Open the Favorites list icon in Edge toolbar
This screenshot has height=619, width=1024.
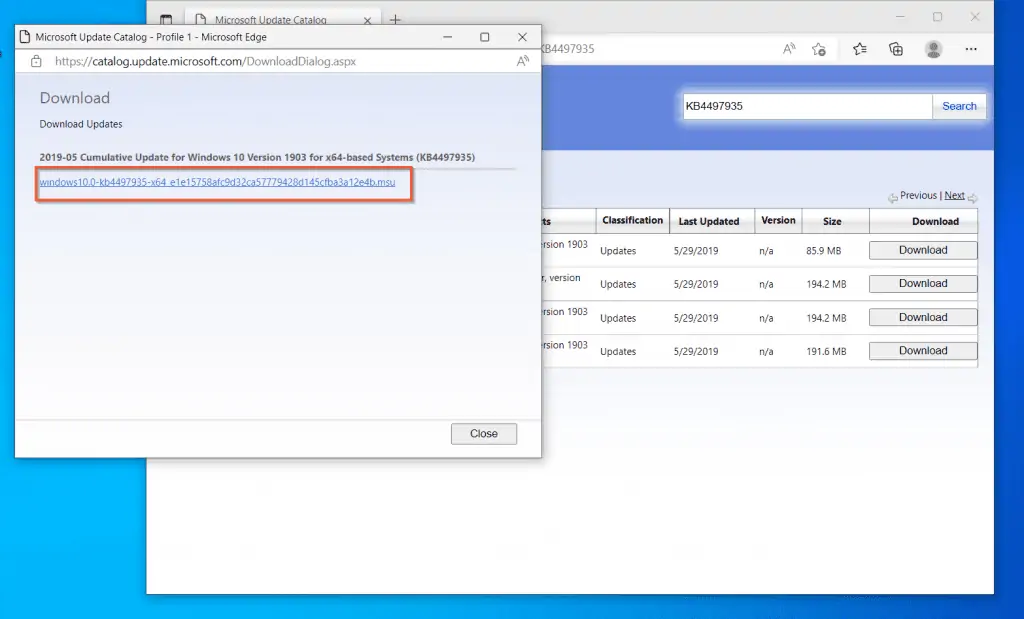pos(859,49)
